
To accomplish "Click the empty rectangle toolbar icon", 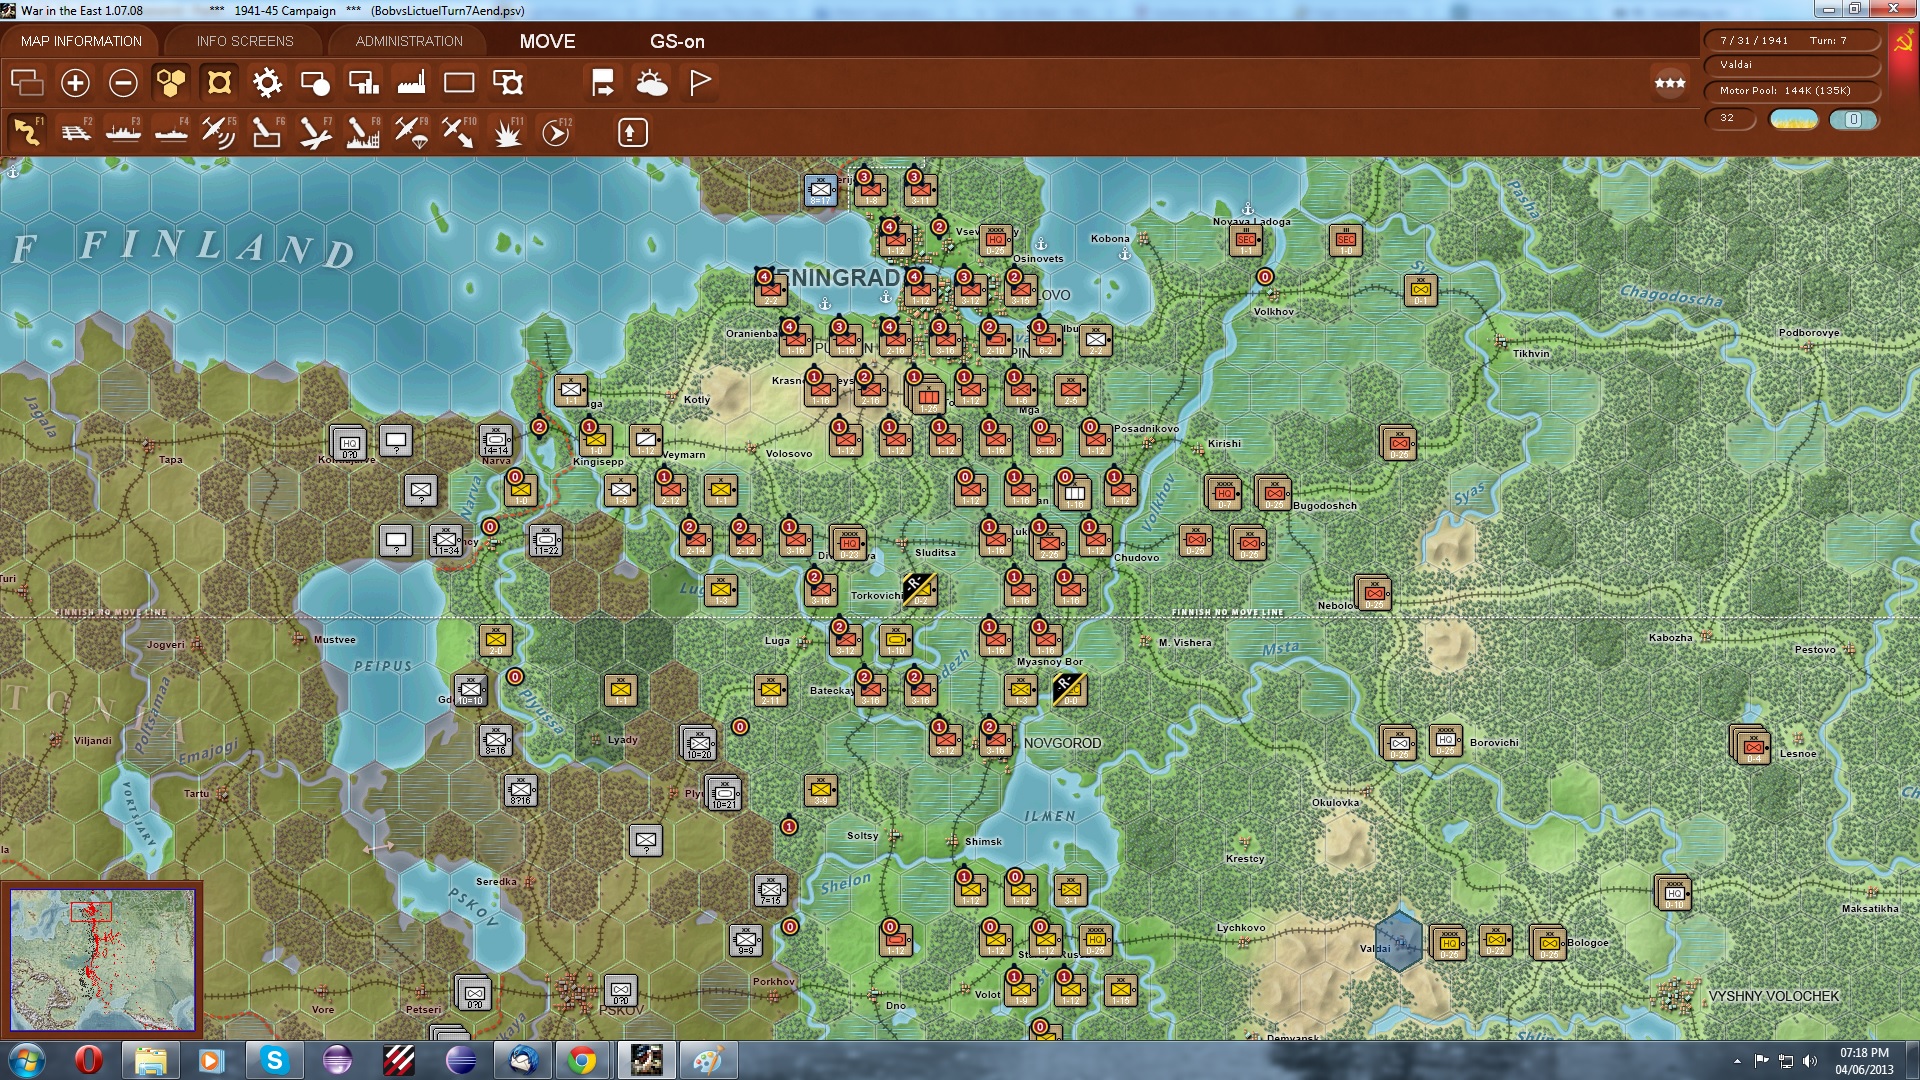I will pos(459,82).
